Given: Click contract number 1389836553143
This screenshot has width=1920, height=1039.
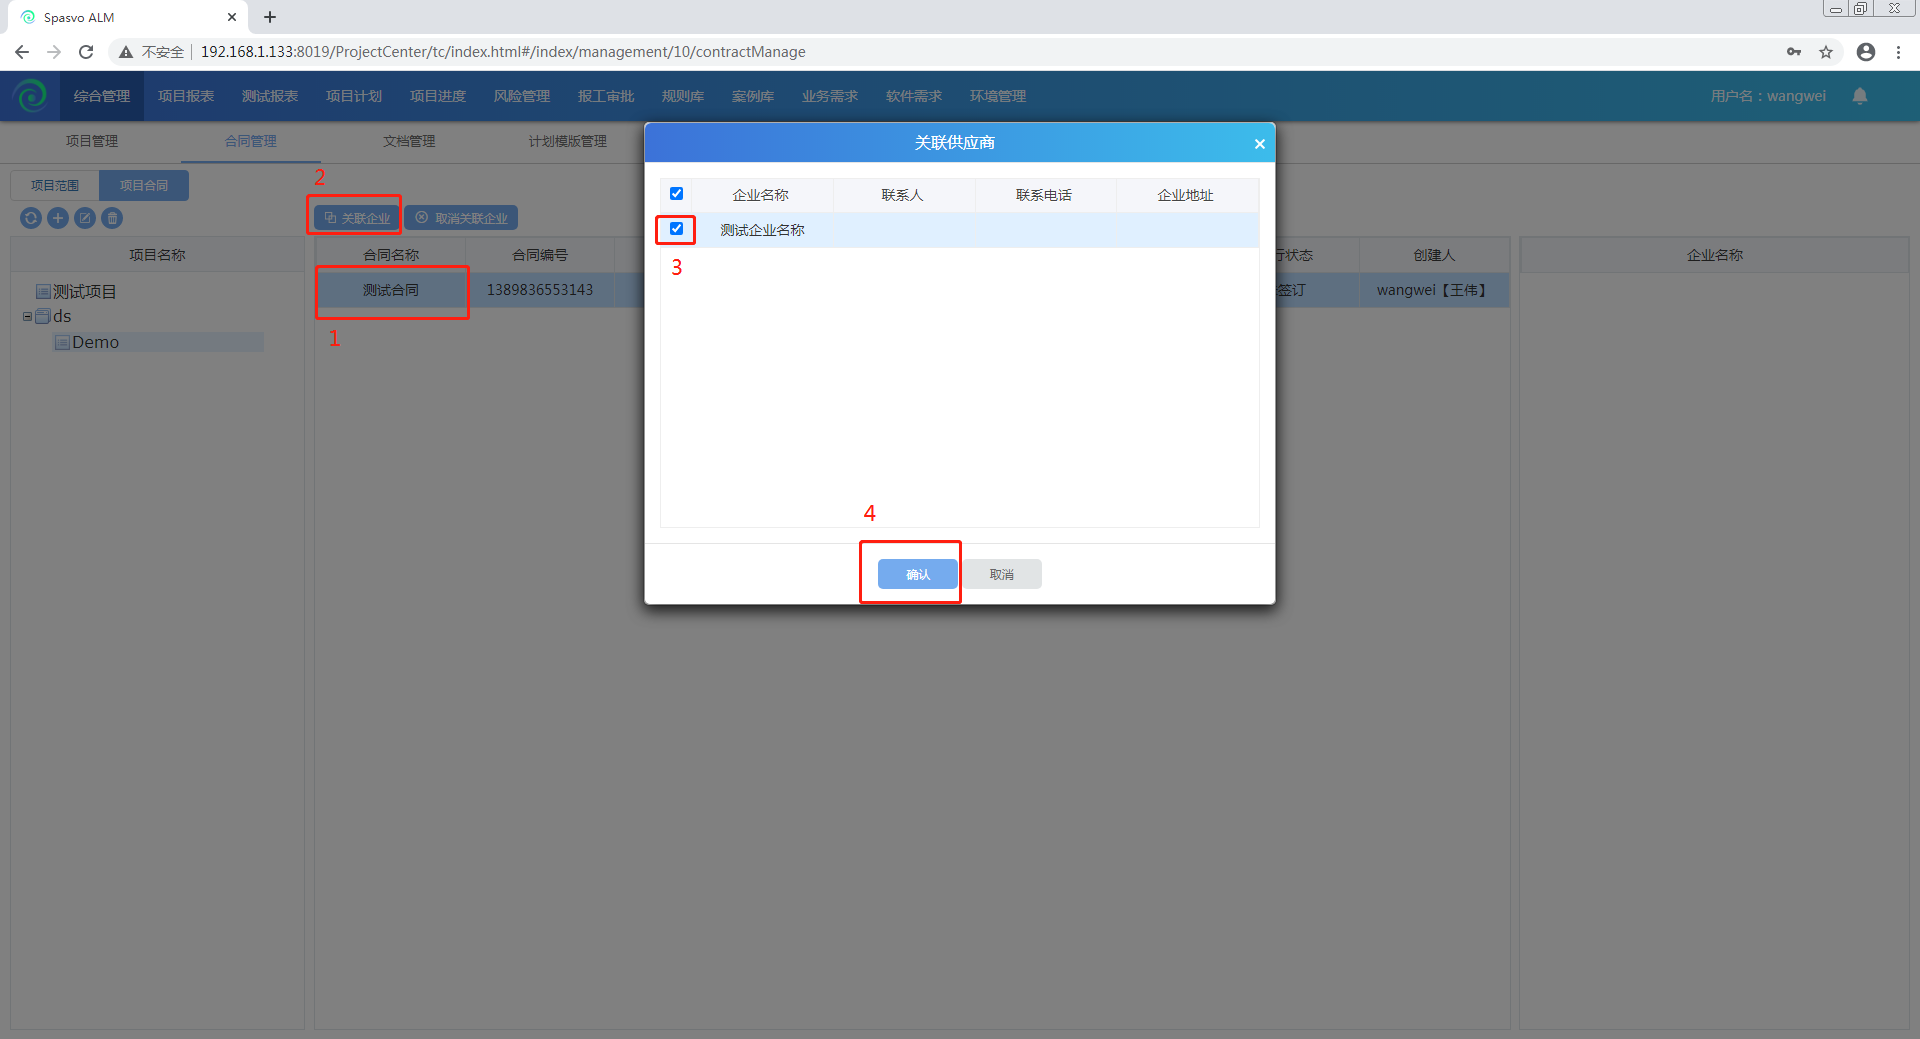Looking at the screenshot, I should 540,290.
